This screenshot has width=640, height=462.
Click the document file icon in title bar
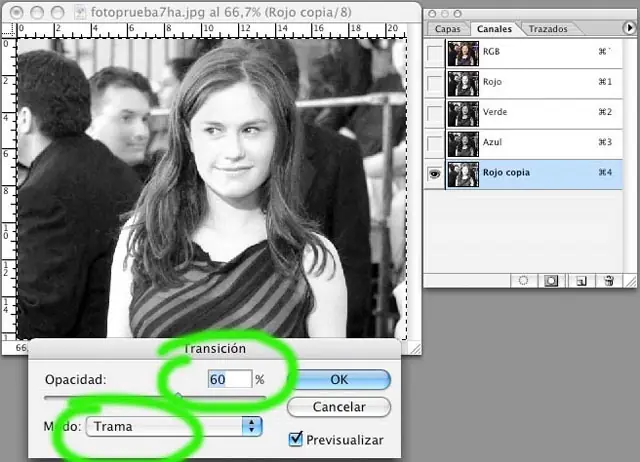80,13
